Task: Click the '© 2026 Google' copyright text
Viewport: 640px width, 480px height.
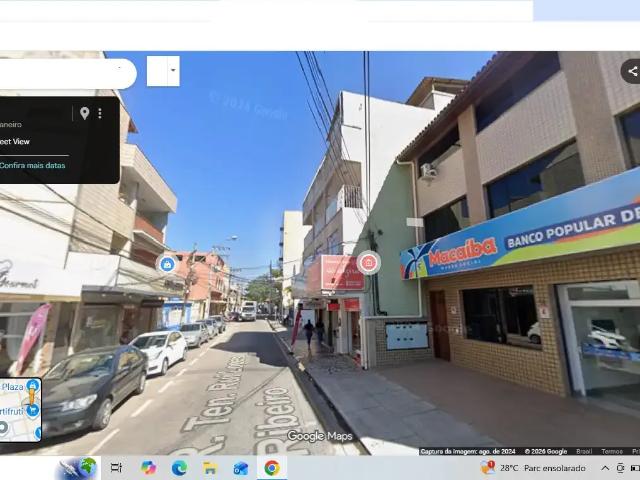Action: [x=546, y=451]
